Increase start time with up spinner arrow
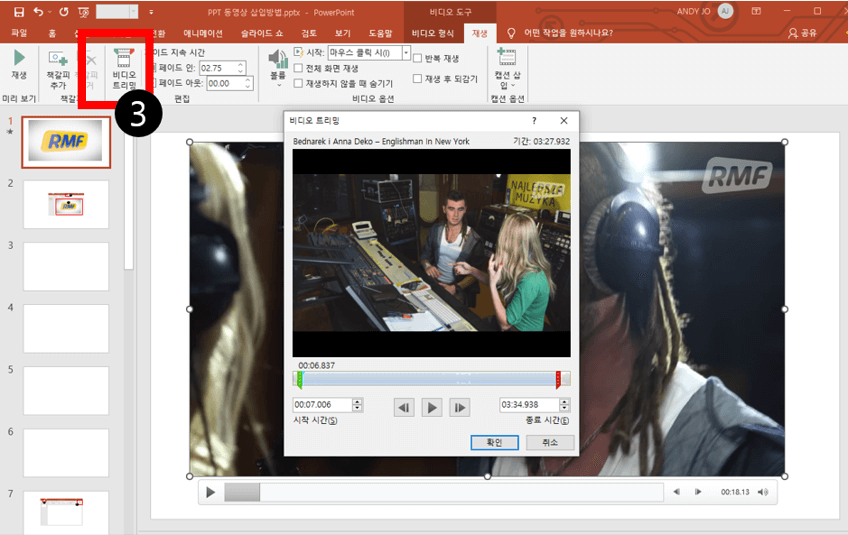The image size is (848, 535). (x=357, y=401)
